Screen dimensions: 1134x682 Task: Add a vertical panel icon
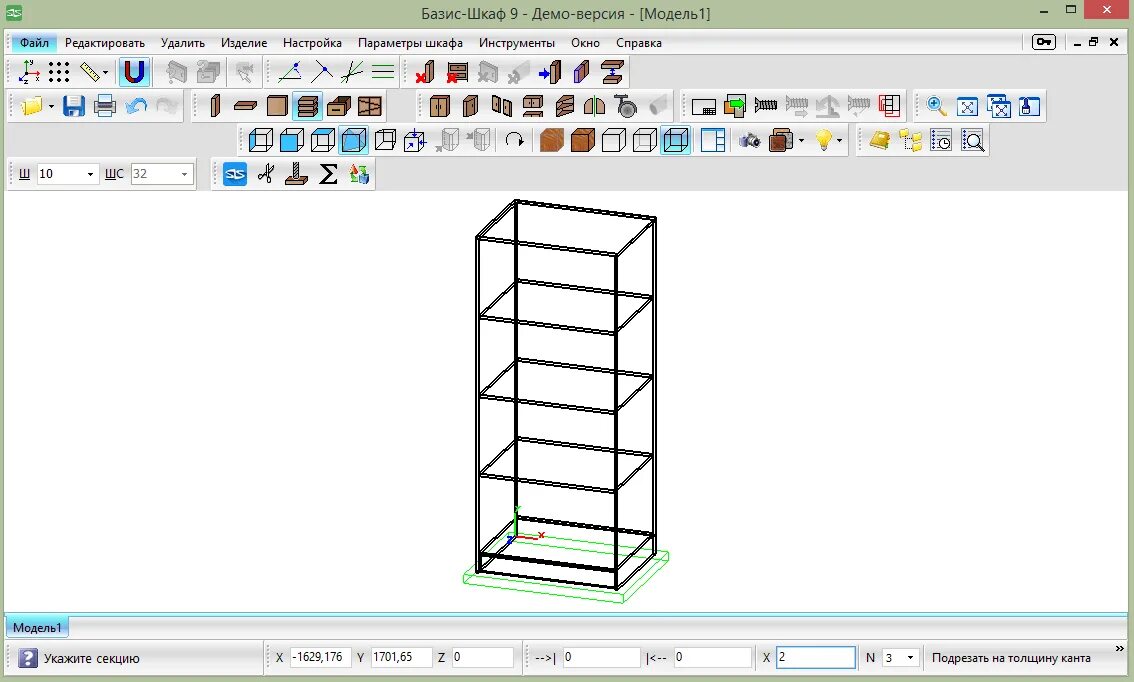(x=215, y=106)
